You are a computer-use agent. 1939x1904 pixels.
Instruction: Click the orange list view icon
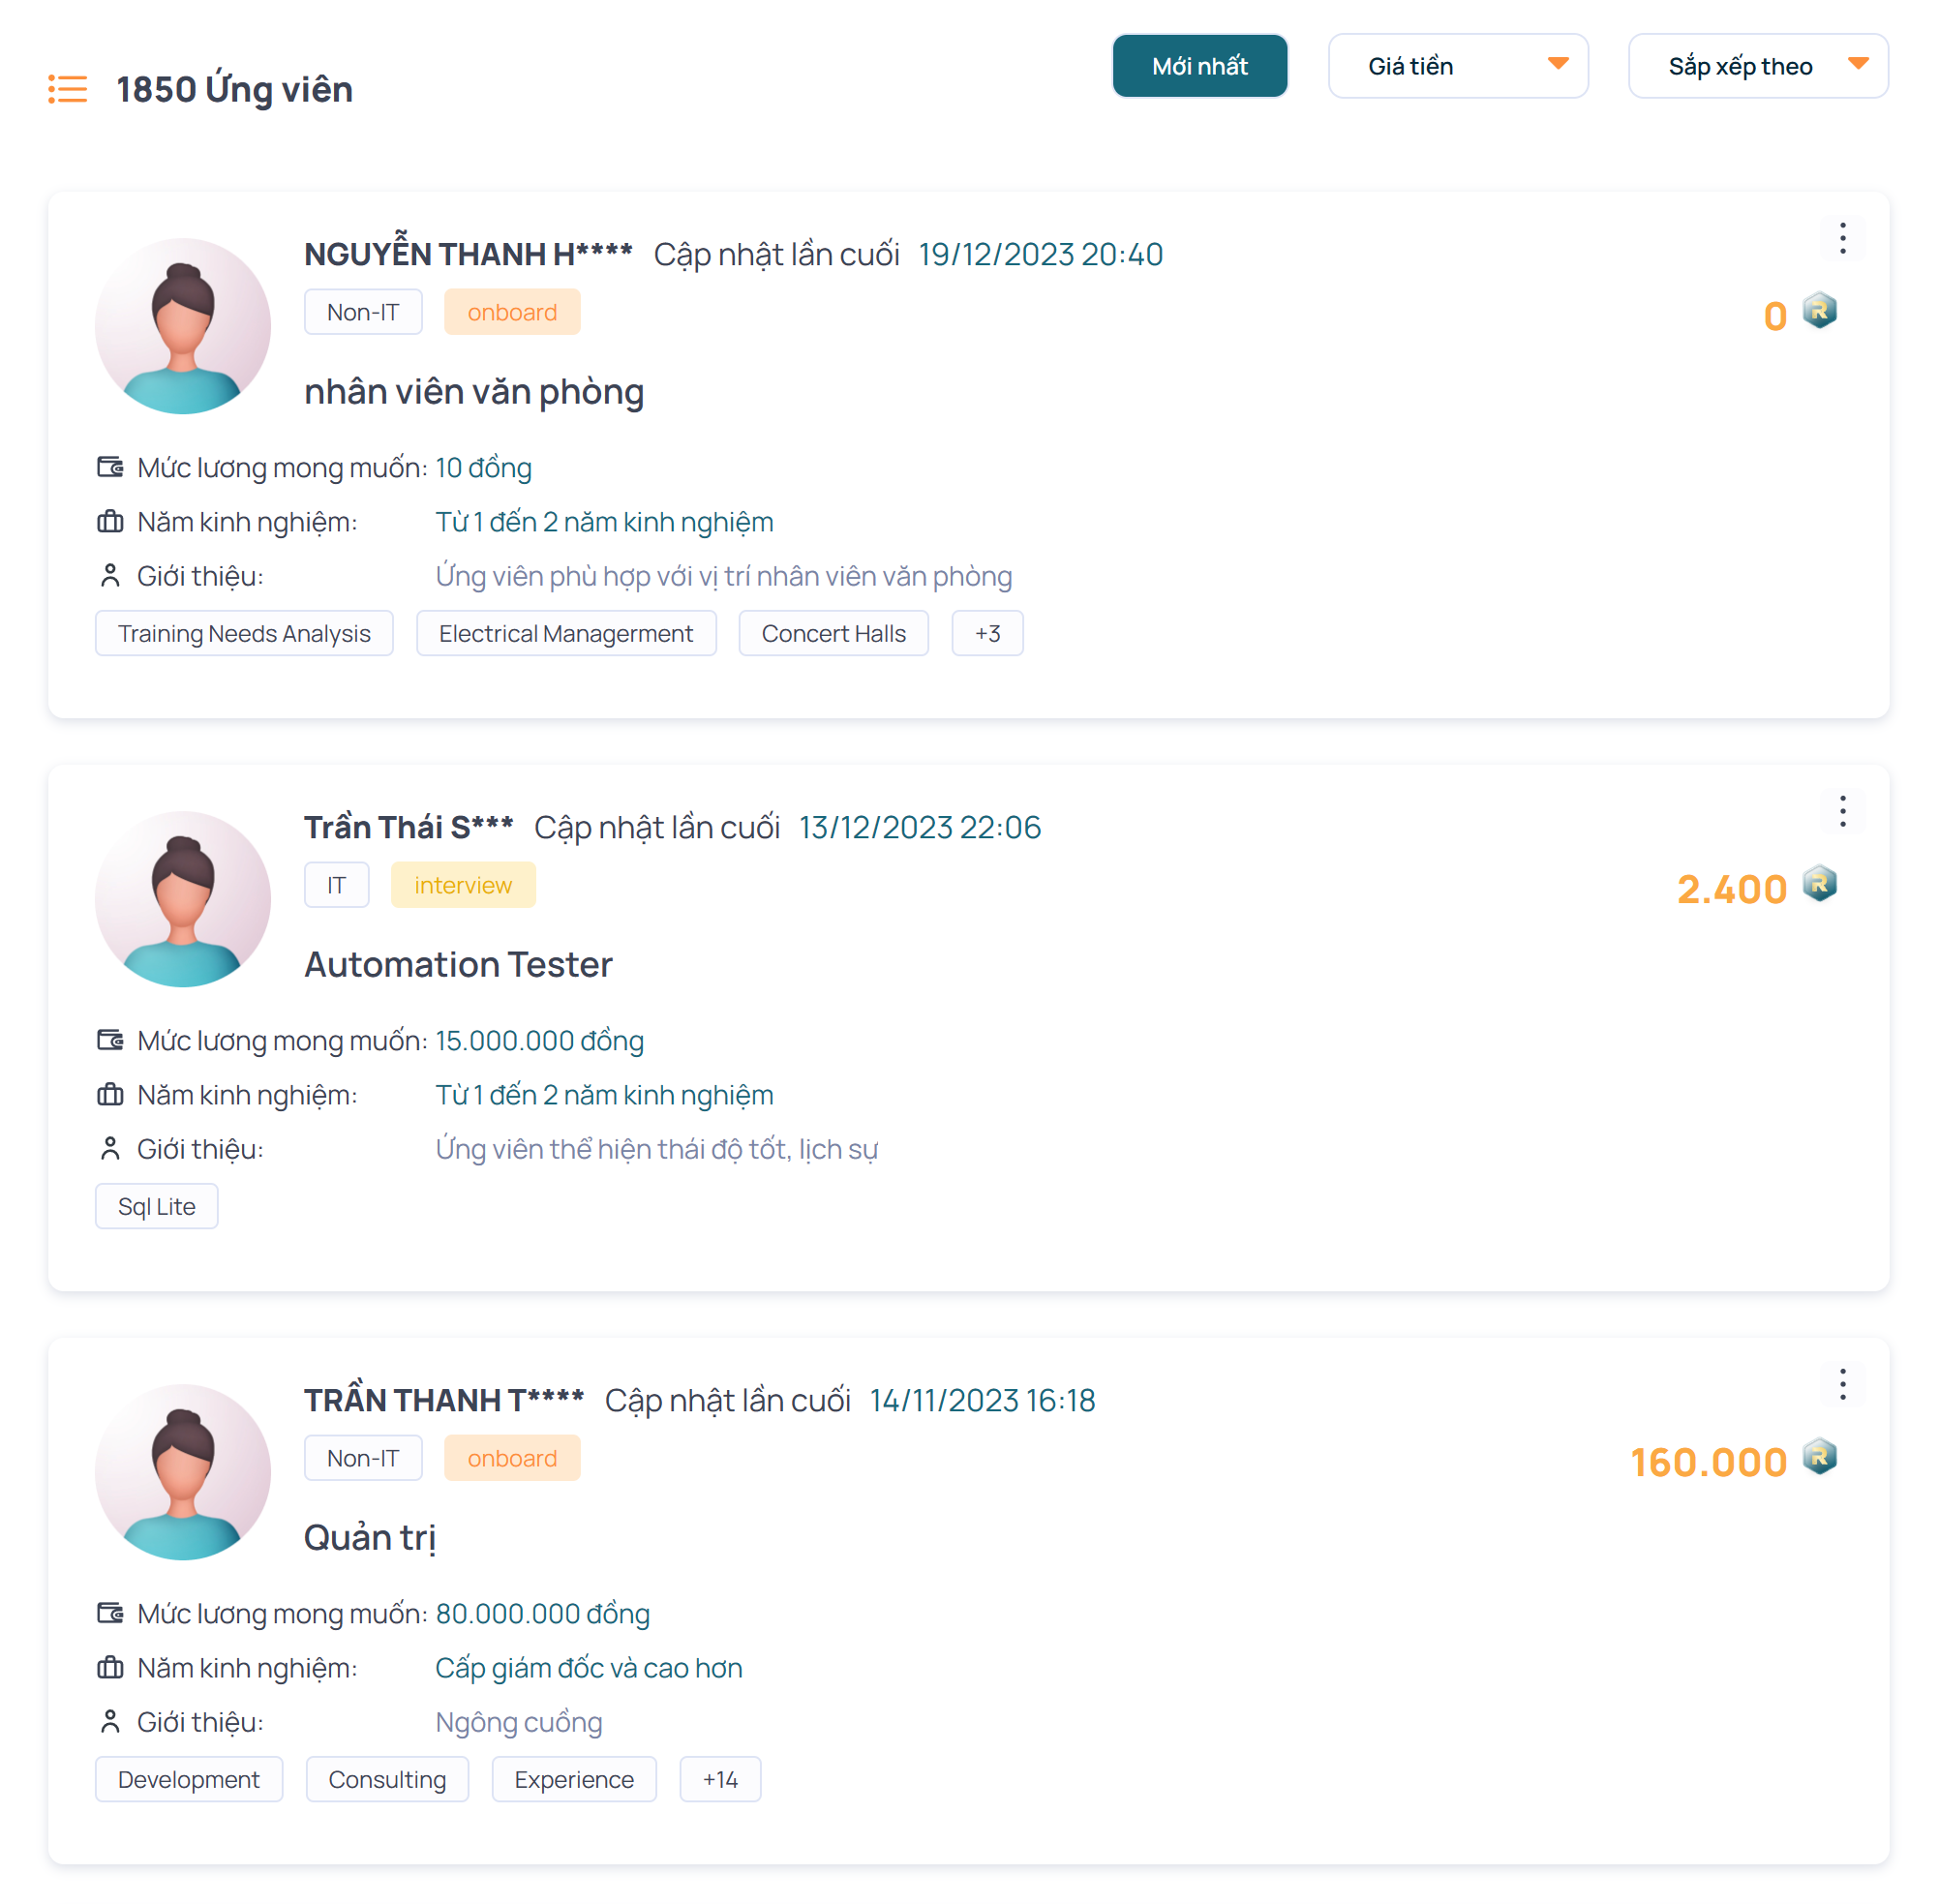click(x=67, y=89)
